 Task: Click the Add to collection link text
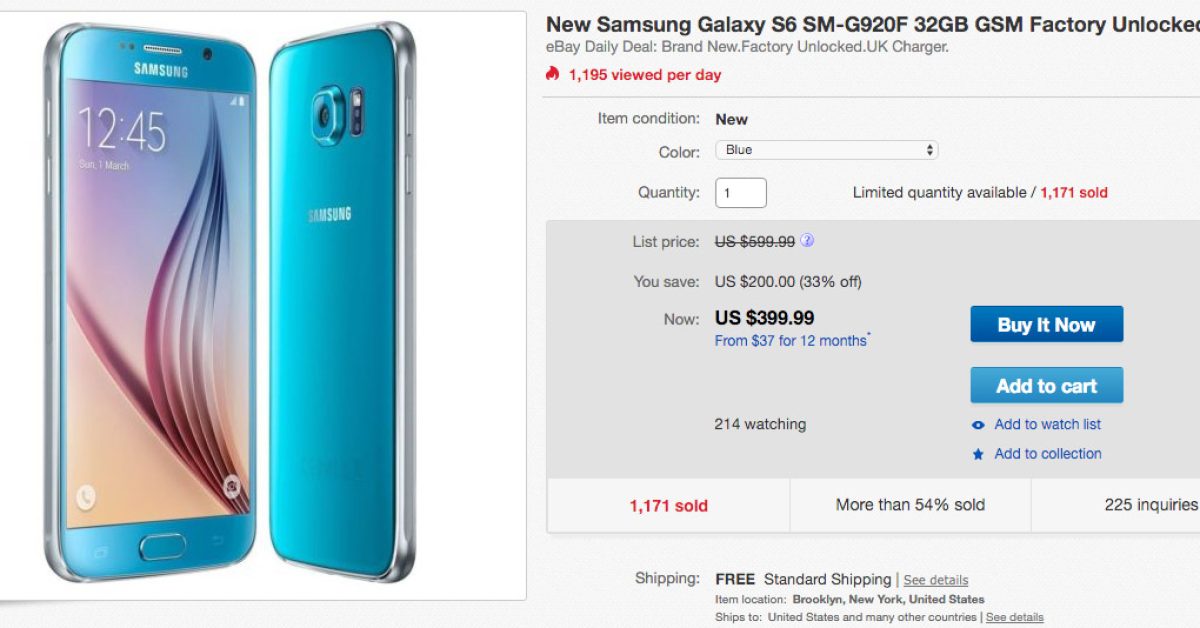tap(1047, 454)
